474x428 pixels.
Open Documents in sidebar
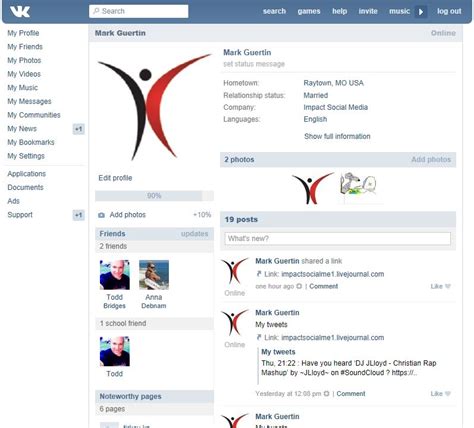click(x=25, y=187)
